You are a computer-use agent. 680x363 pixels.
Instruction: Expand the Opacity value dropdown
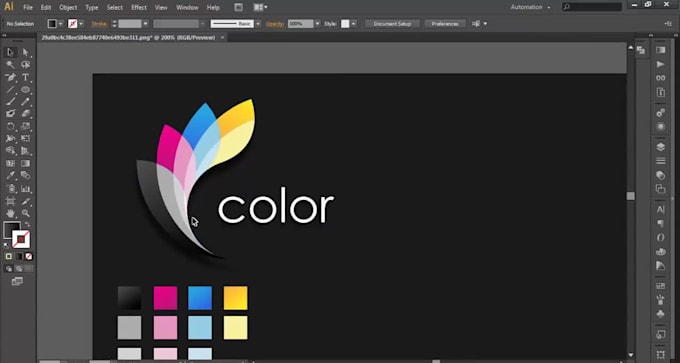(x=317, y=24)
